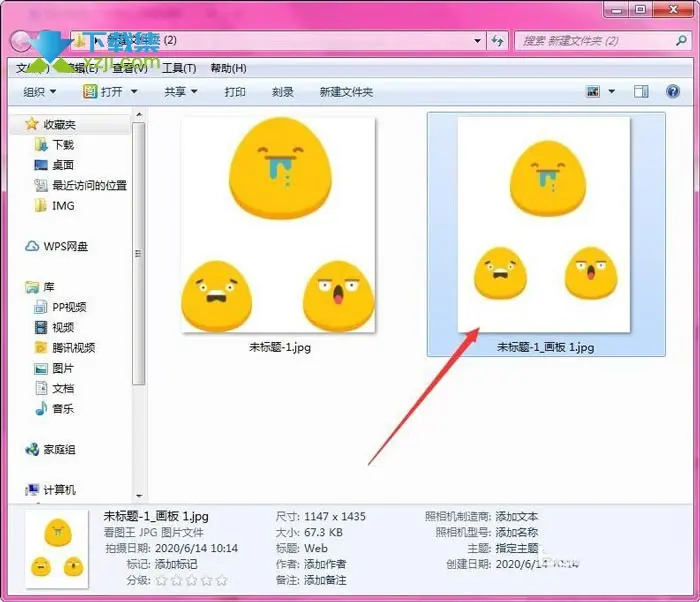Select 库 in the navigation pane

[49, 287]
